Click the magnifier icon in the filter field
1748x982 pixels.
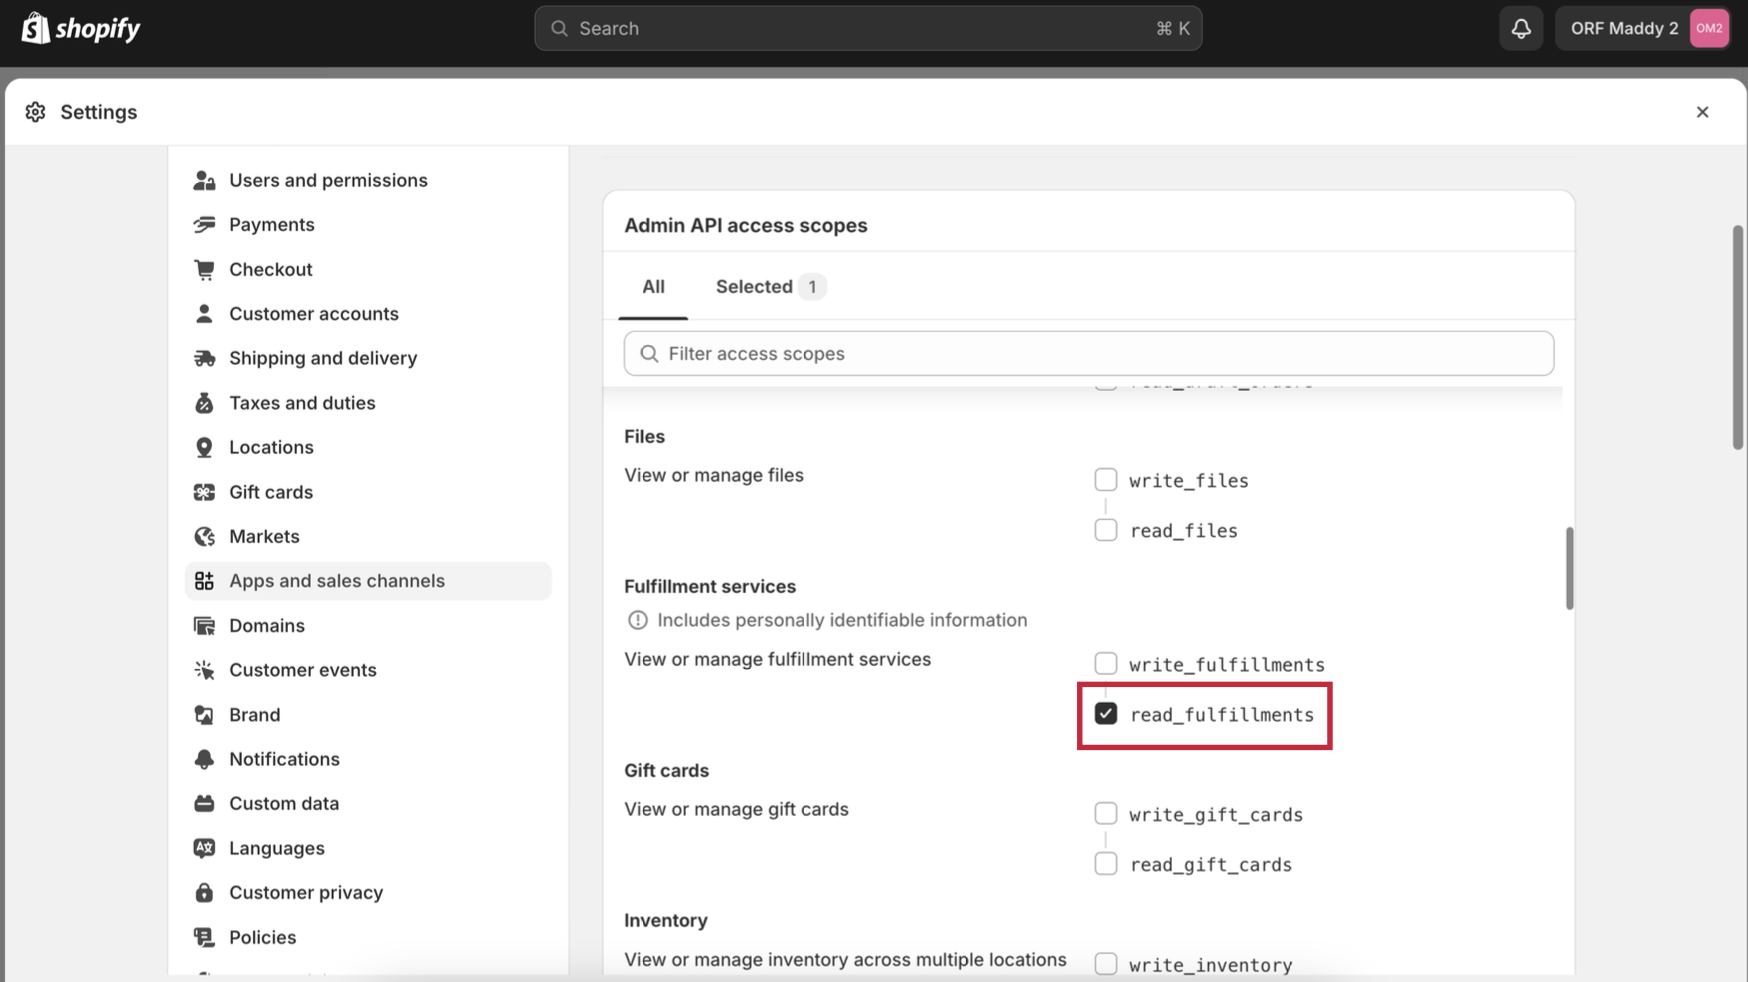(x=649, y=354)
